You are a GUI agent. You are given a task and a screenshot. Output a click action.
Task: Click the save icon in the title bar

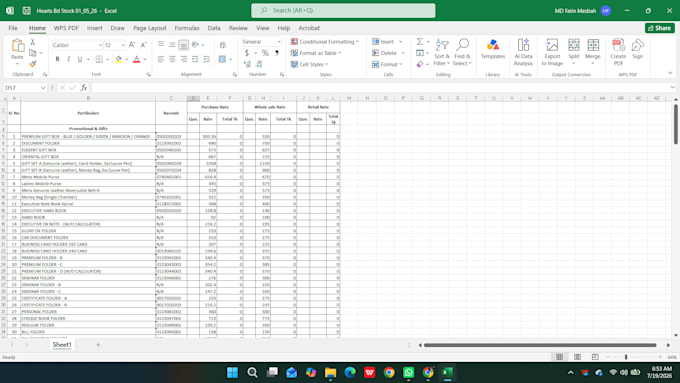pos(26,10)
